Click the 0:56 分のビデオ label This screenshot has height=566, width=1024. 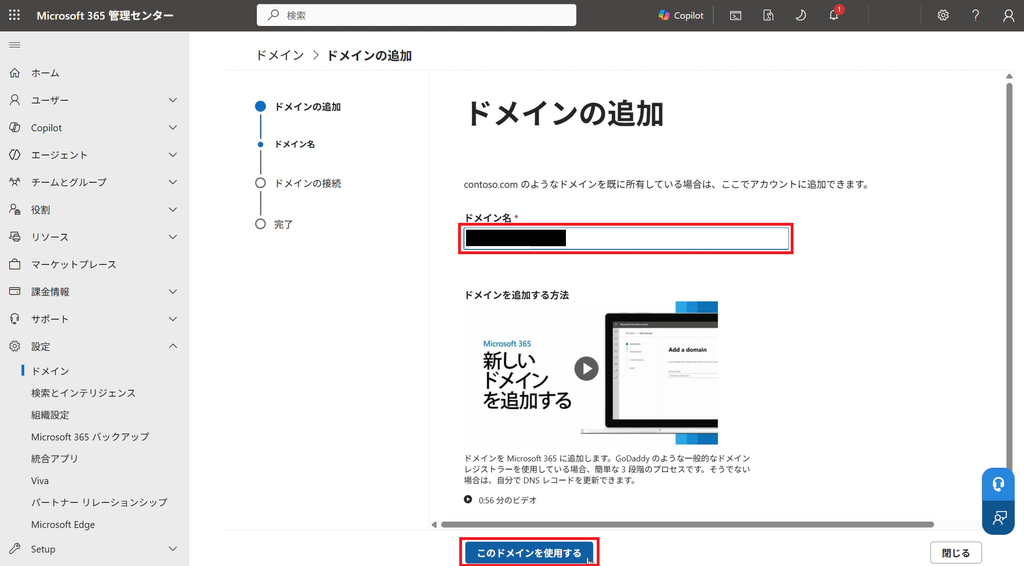(x=507, y=500)
